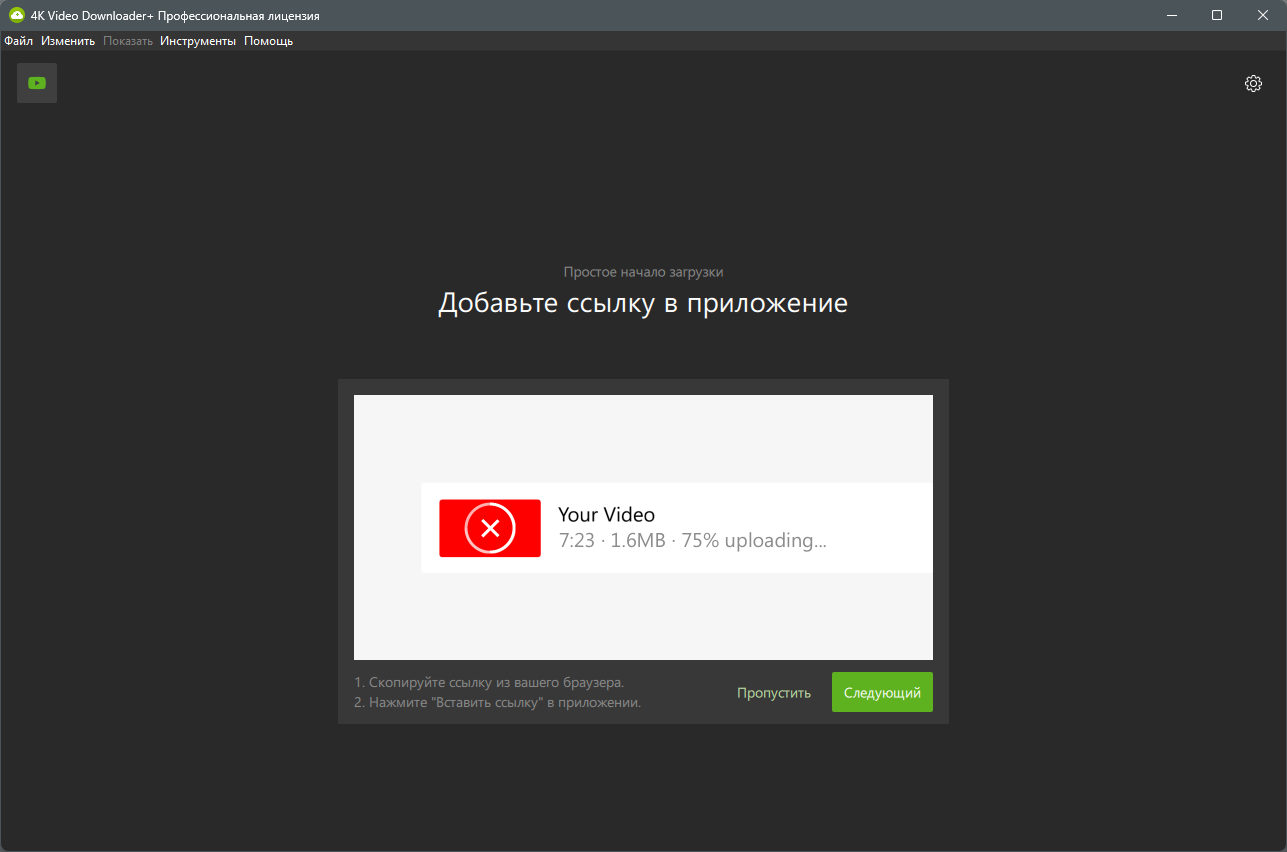The height and width of the screenshot is (852, 1287).
Task: Open the Показать menu
Action: pos(128,41)
